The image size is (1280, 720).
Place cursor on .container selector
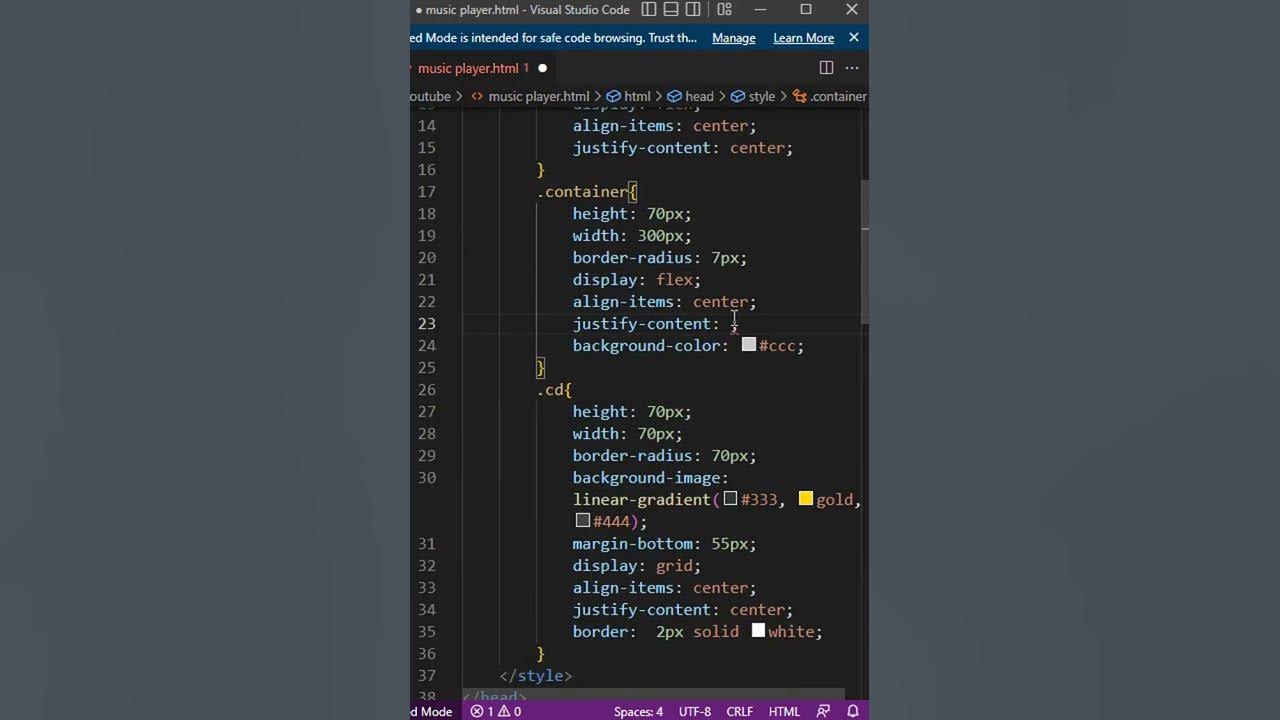tap(582, 191)
